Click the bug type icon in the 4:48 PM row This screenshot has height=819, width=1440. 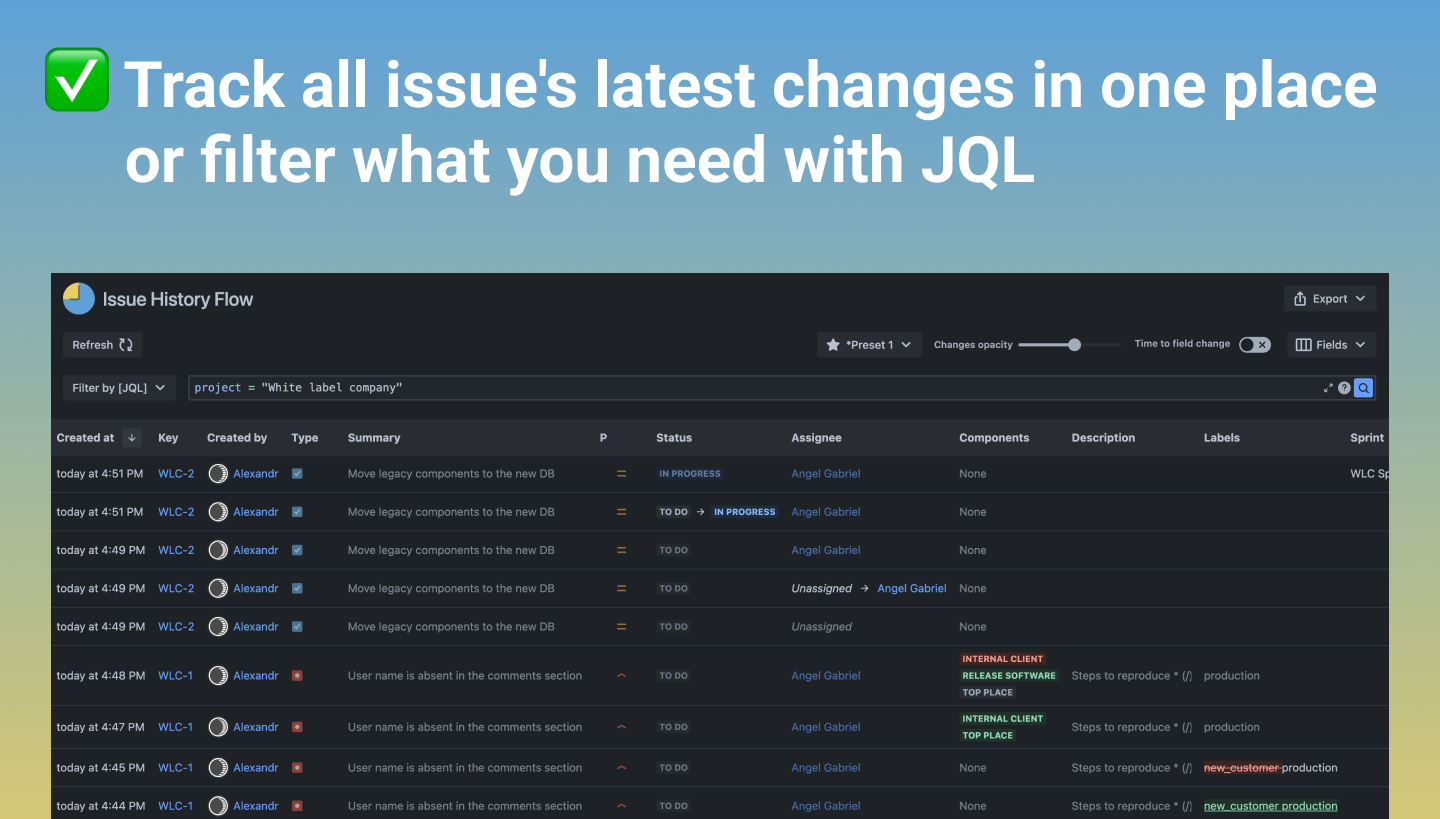(x=297, y=676)
